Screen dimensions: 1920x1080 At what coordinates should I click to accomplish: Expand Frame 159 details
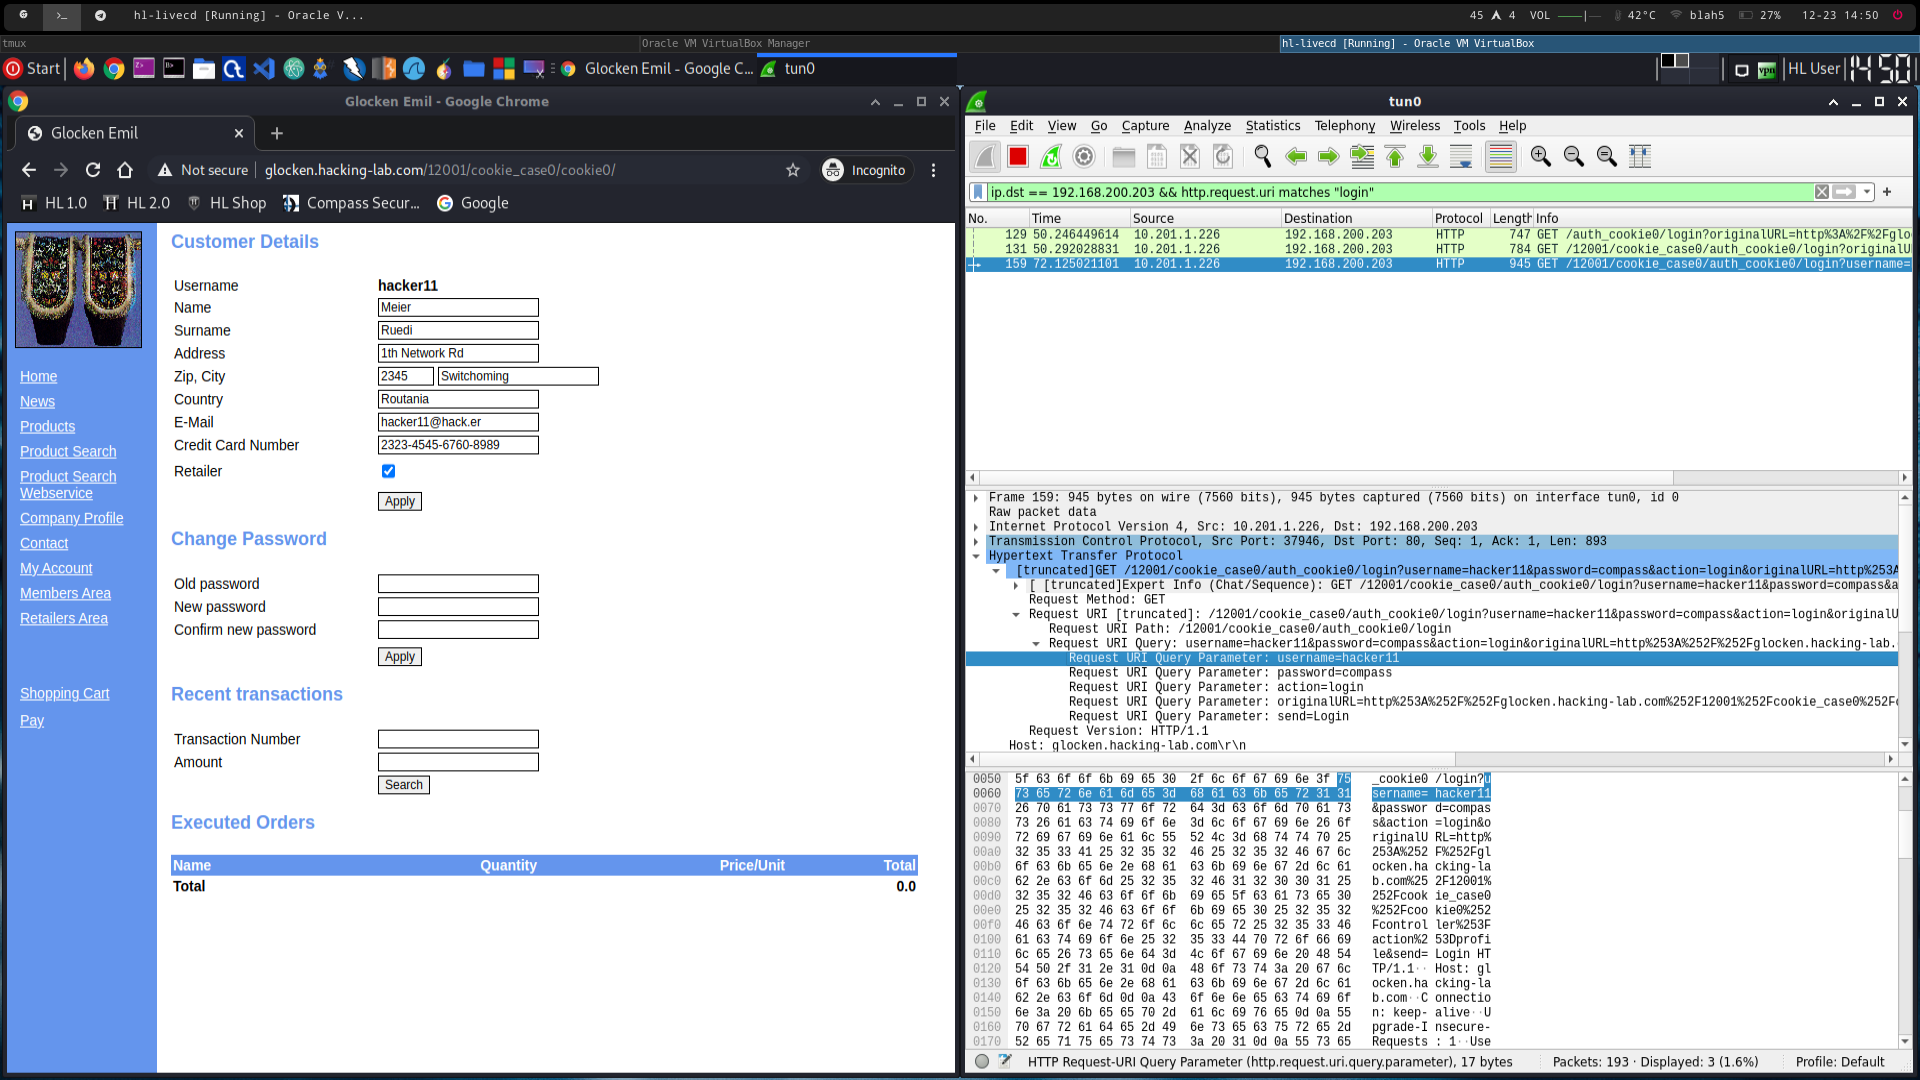pos(976,497)
